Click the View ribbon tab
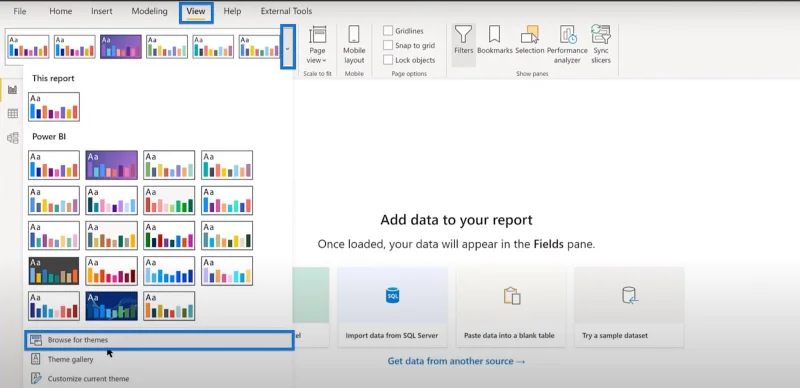 [196, 11]
